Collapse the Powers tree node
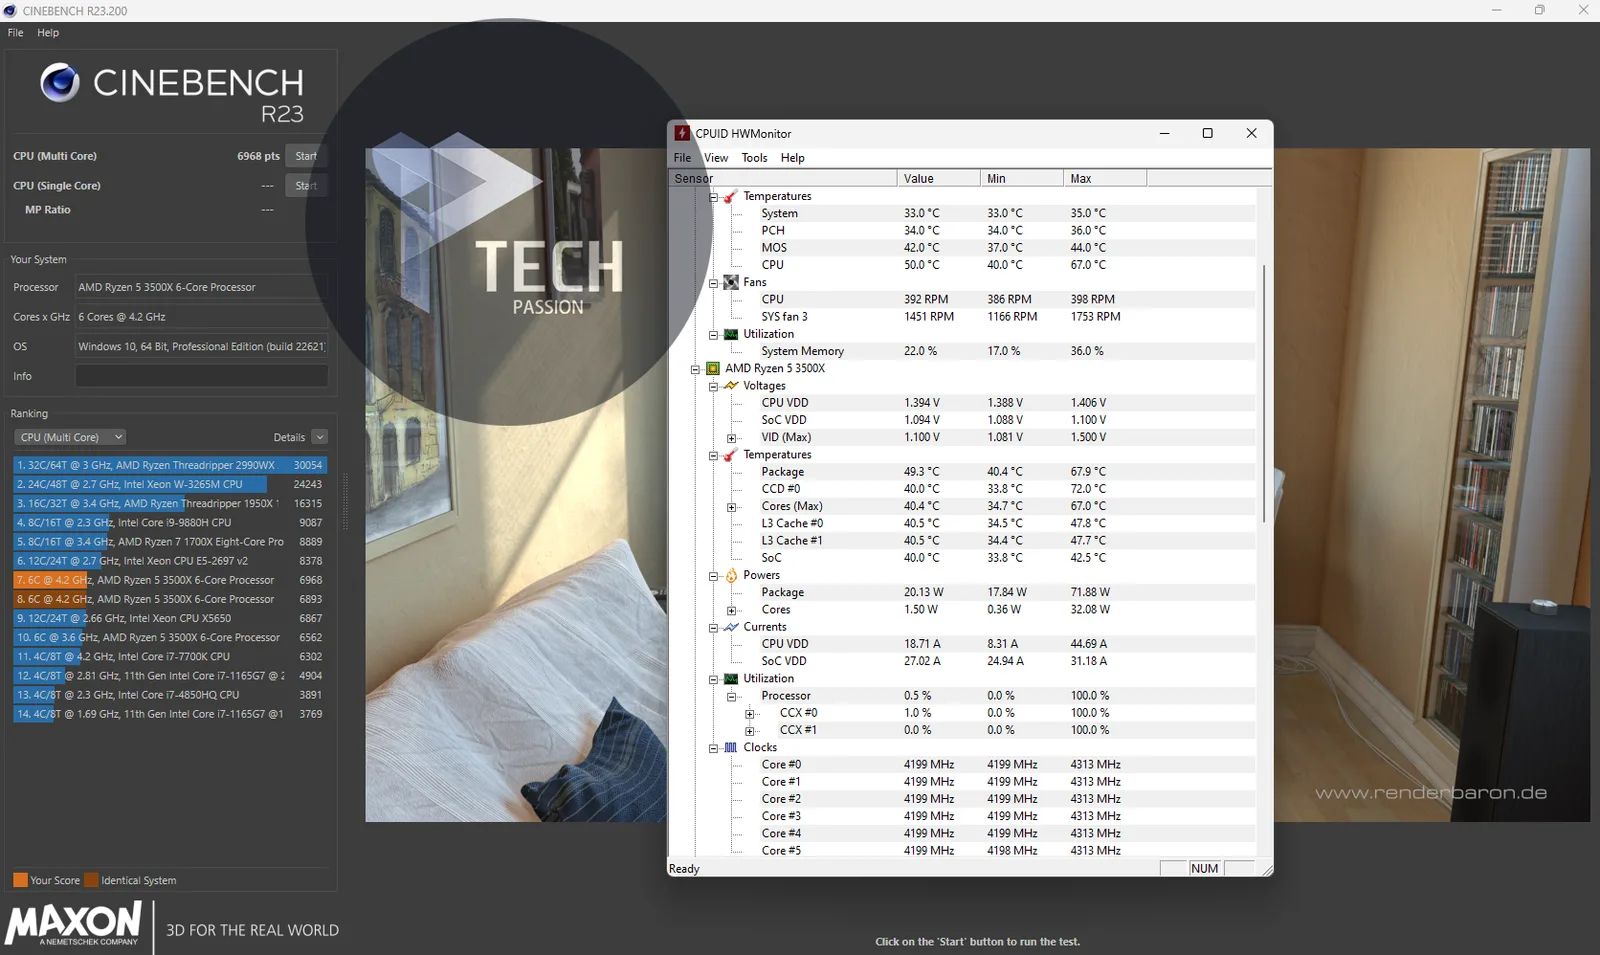The width and height of the screenshot is (1600, 955). (x=713, y=576)
